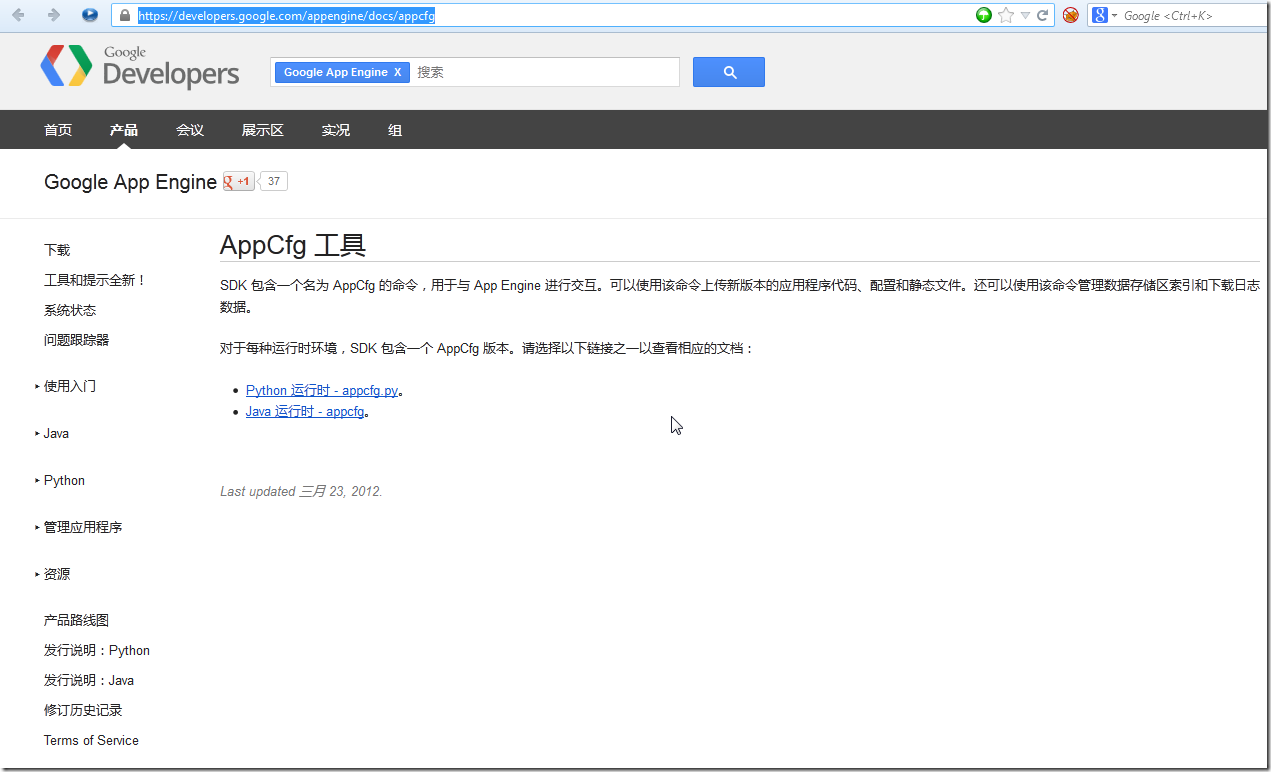Click the Last updated 三月 23, 2012 text
Viewport: 1271px width, 772px height.
tap(301, 491)
